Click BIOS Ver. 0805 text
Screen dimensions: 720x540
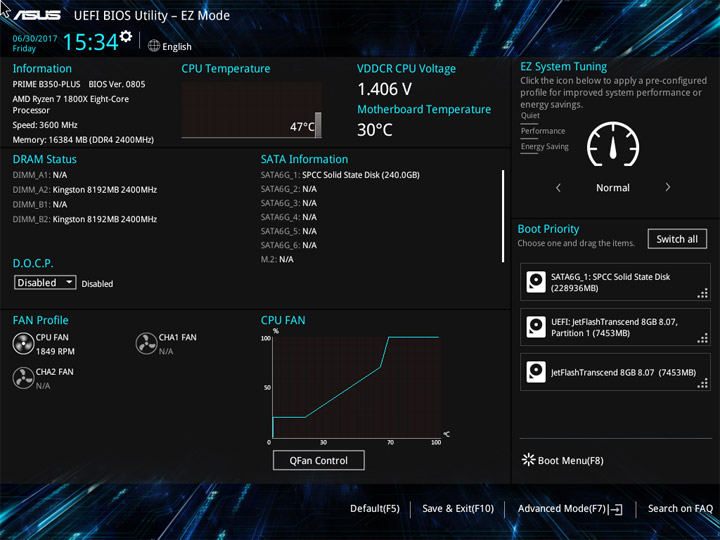coord(117,84)
